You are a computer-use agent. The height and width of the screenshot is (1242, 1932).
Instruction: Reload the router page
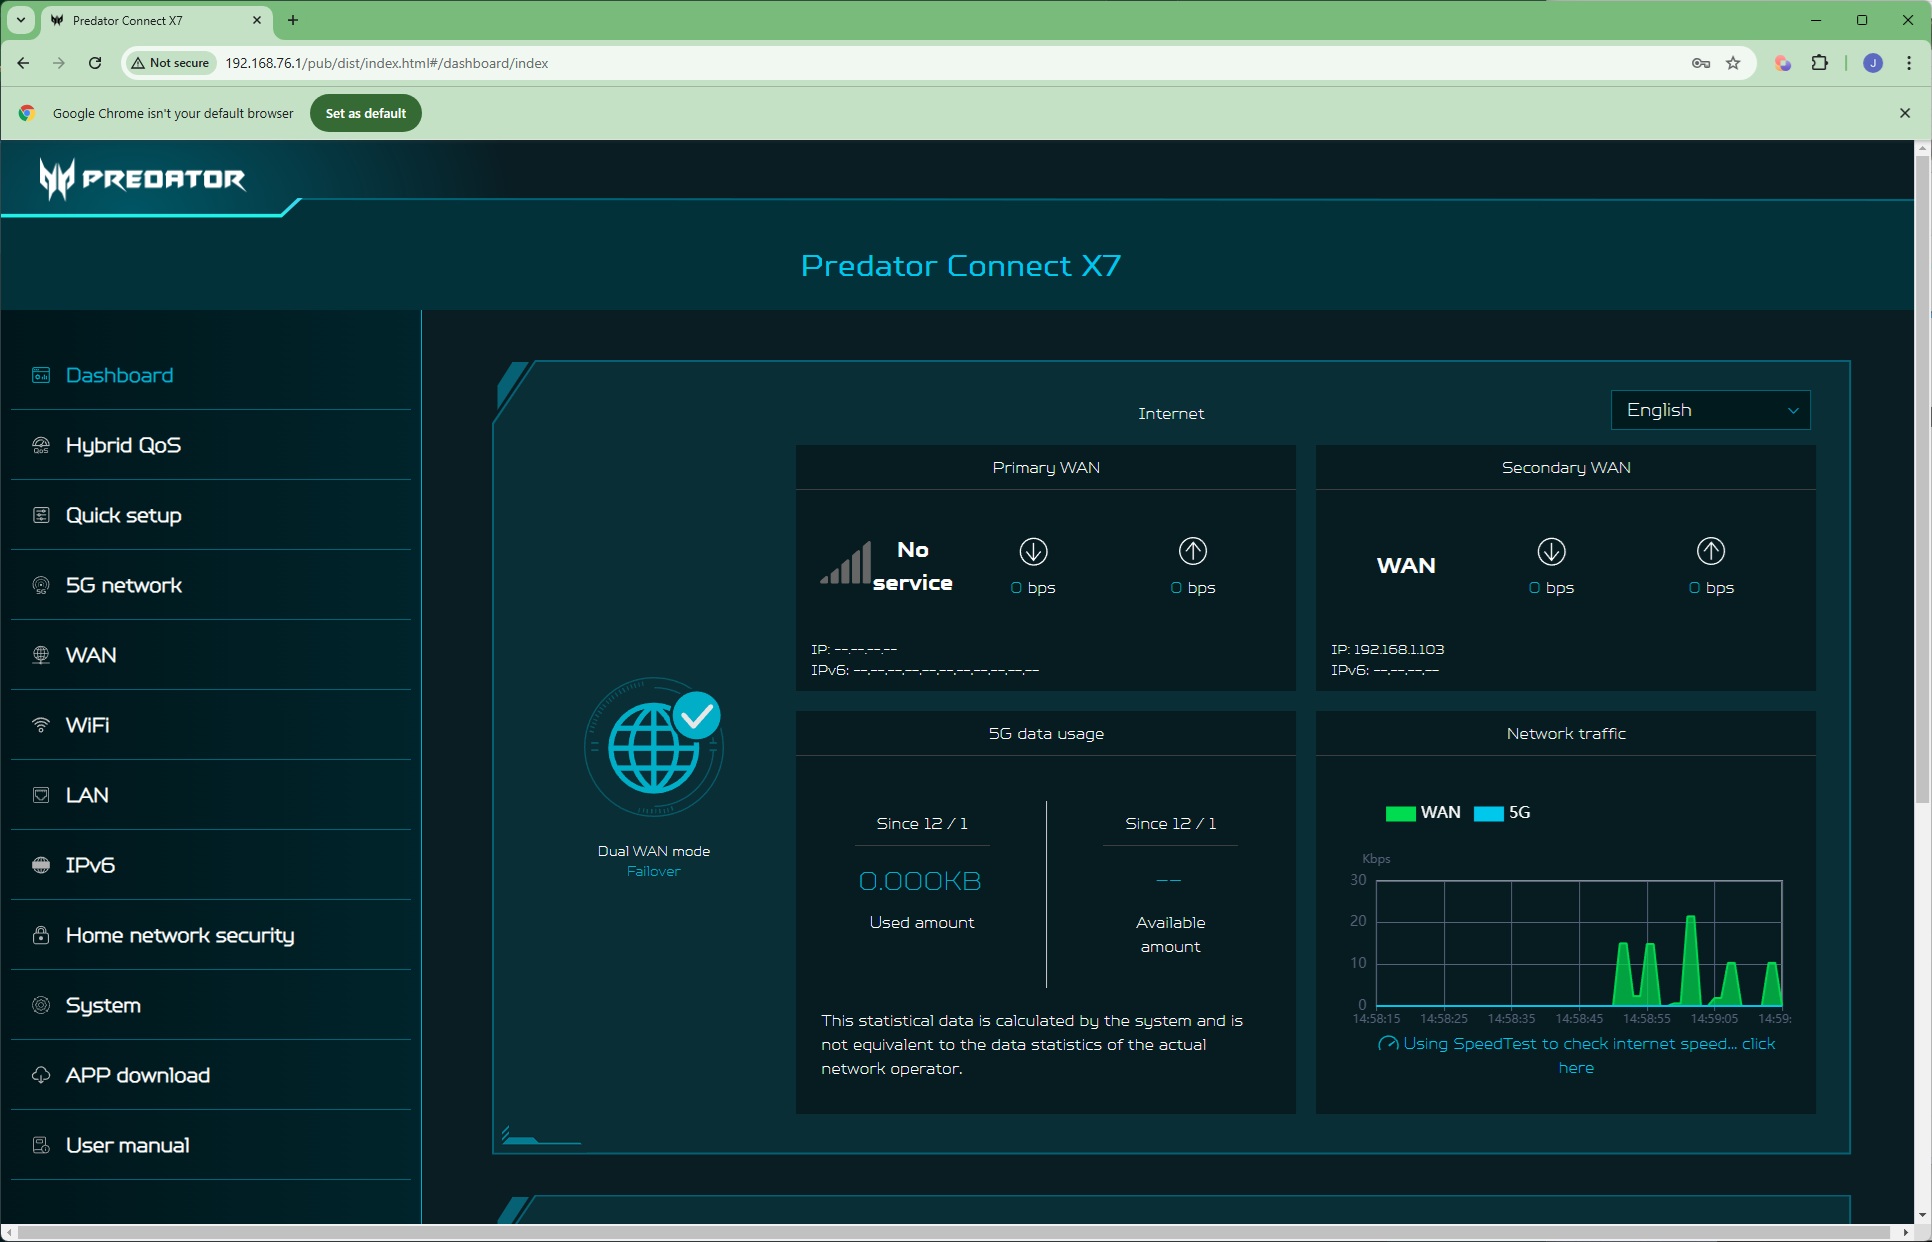(x=95, y=63)
